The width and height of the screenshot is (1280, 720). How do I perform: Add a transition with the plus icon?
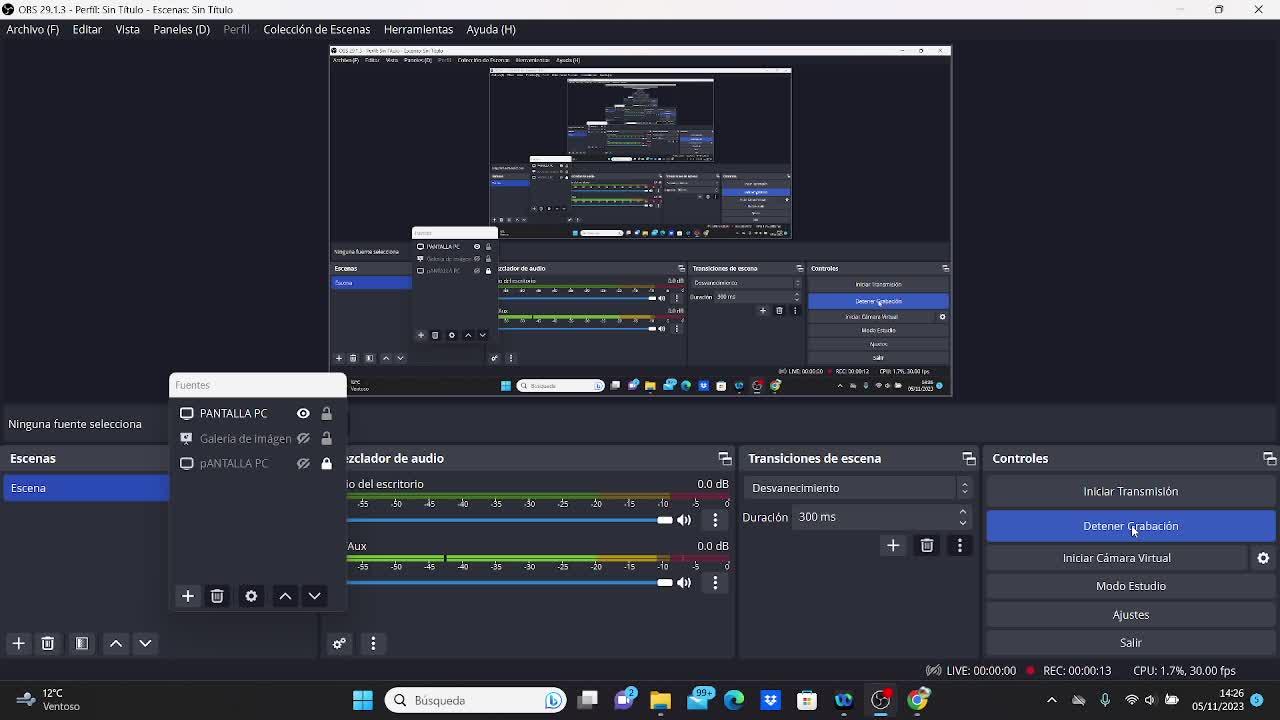pos(893,545)
